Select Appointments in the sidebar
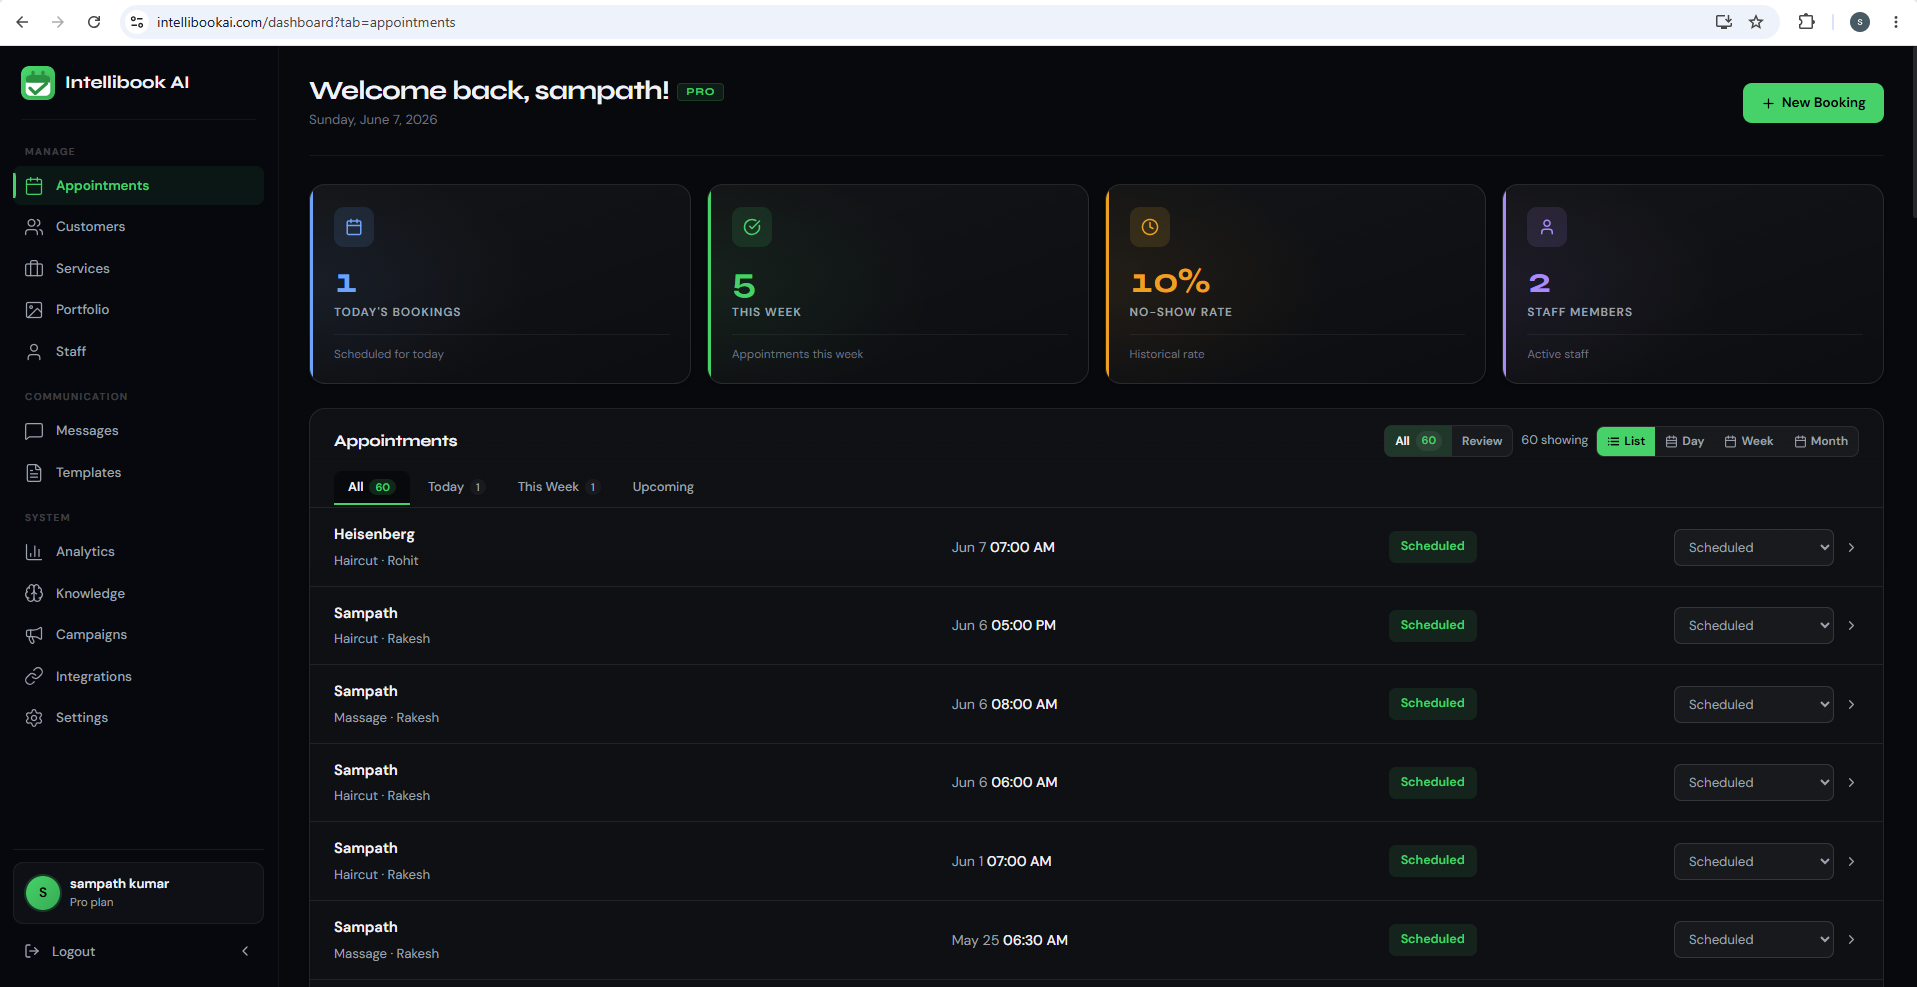This screenshot has width=1917, height=987. pyautogui.click(x=138, y=186)
